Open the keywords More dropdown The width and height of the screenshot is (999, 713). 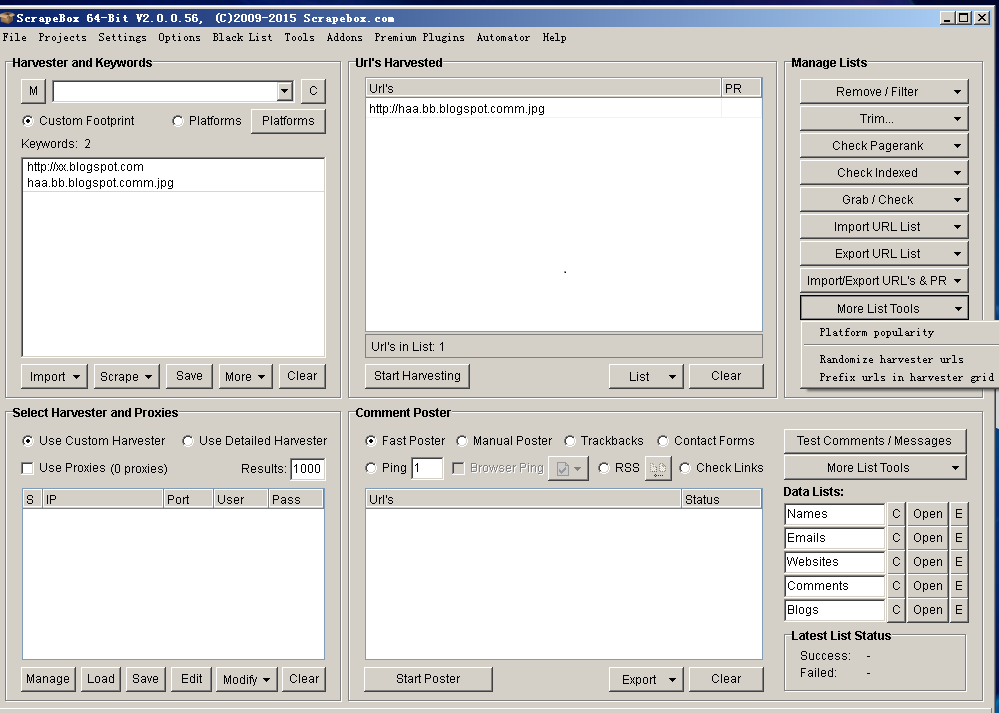(x=245, y=376)
